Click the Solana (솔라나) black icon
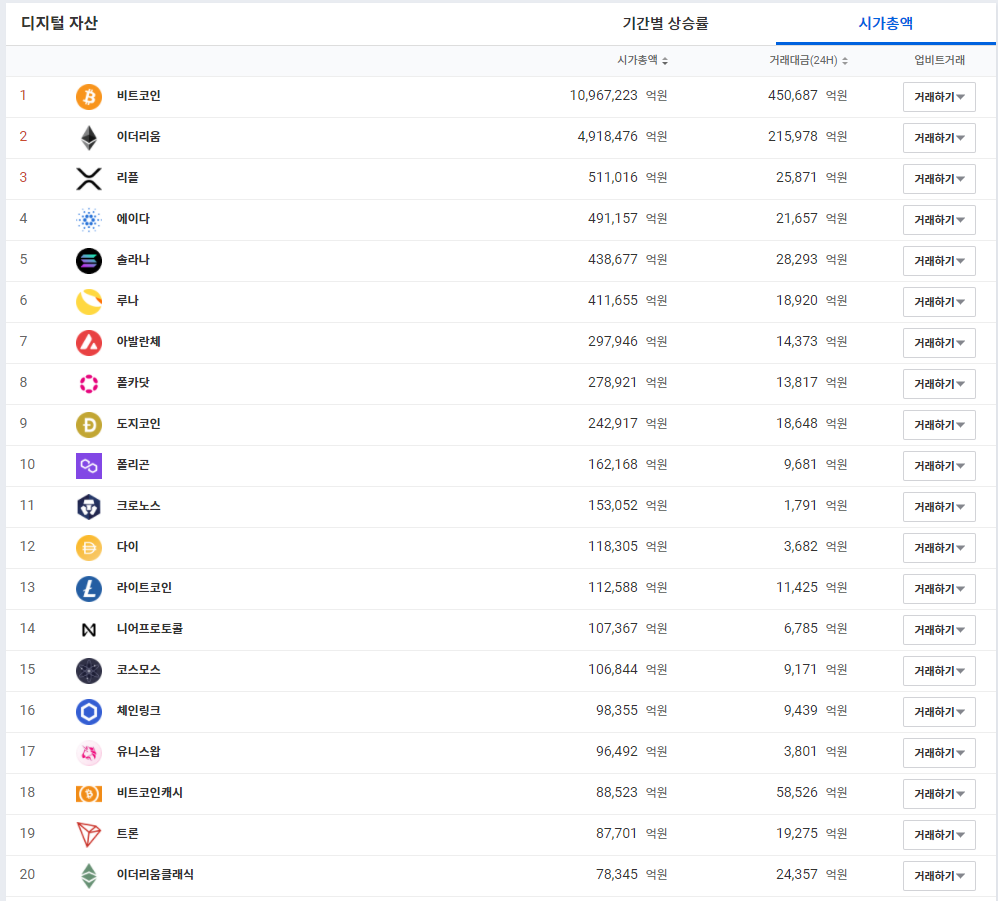This screenshot has width=998, height=901. [x=89, y=261]
